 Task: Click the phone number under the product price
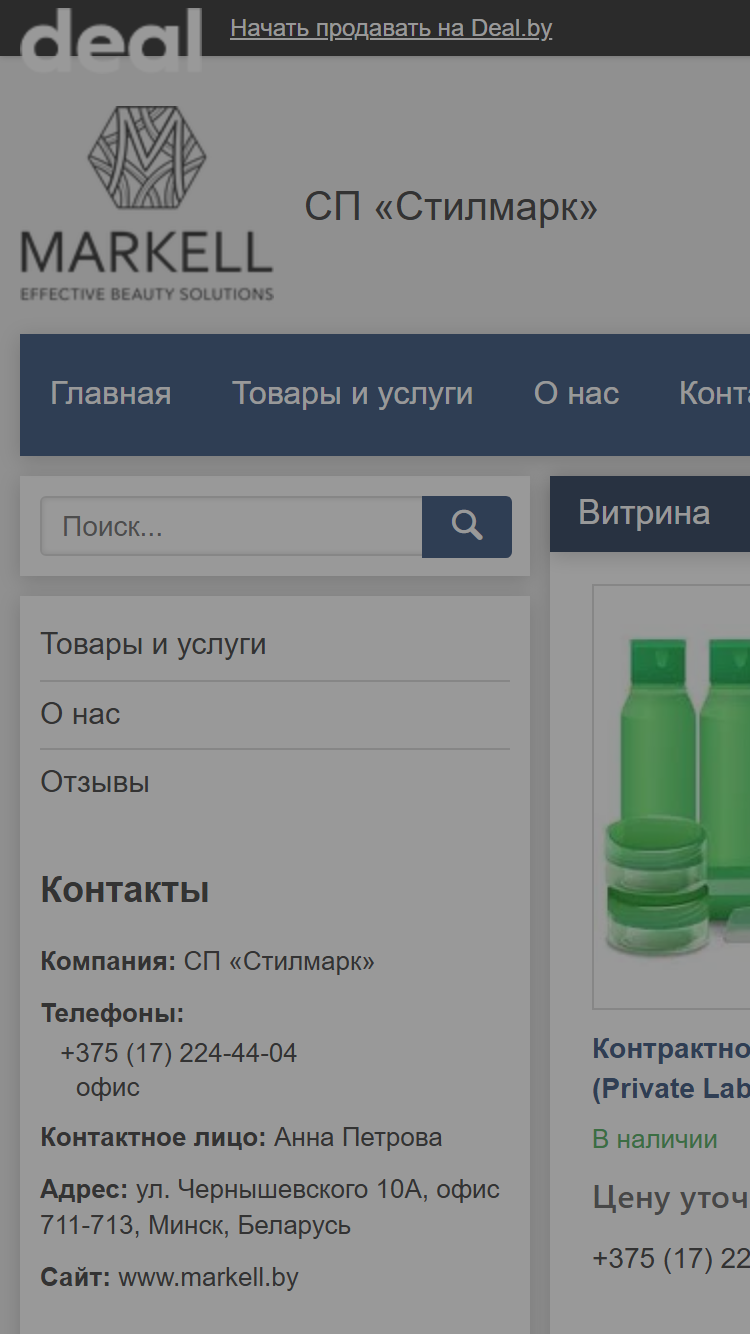pyautogui.click(x=671, y=1258)
